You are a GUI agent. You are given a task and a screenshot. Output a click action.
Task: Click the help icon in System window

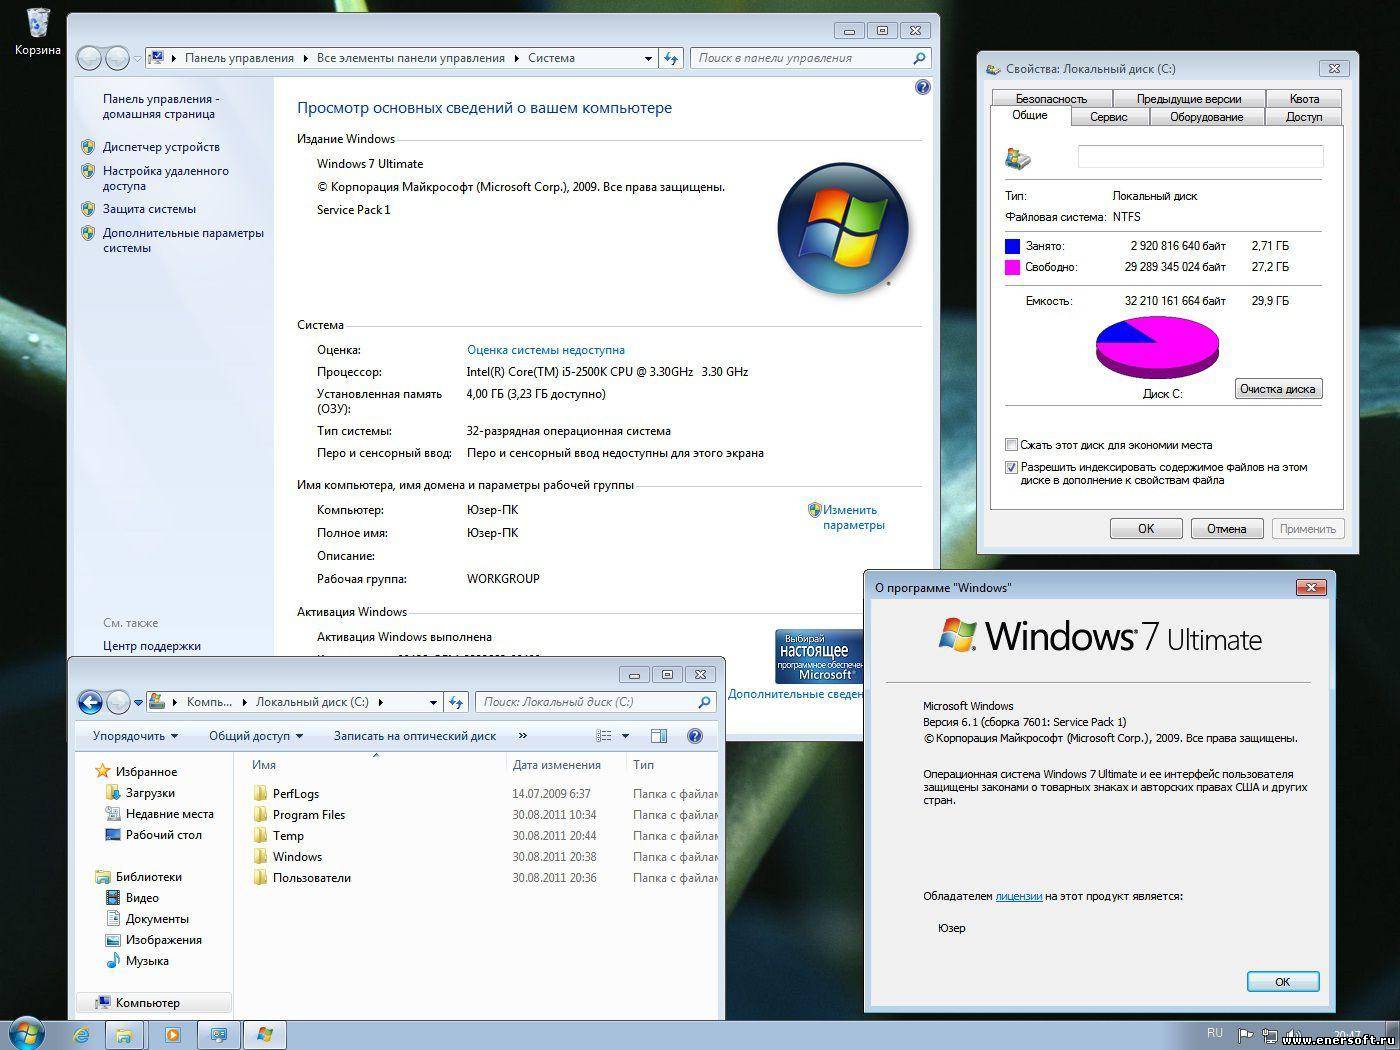pyautogui.click(x=922, y=87)
